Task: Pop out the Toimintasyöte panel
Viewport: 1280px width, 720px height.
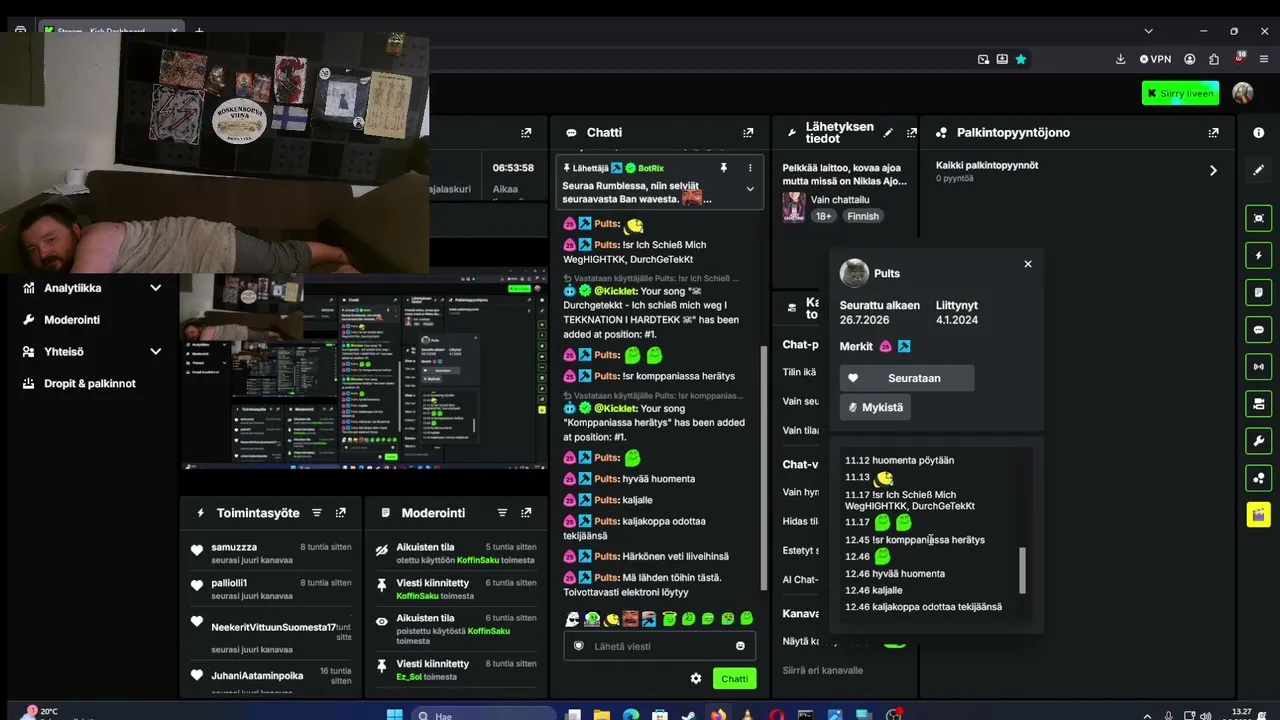Action: [x=341, y=513]
